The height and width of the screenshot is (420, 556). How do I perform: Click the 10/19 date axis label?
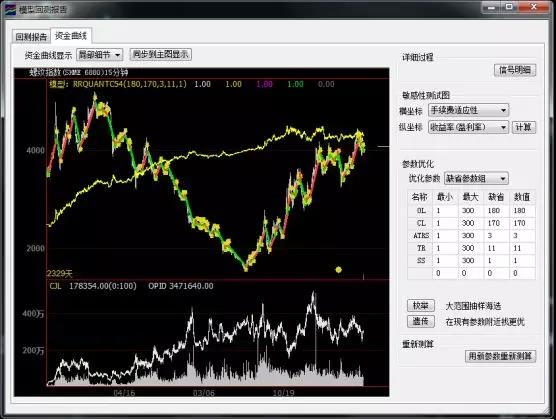point(283,393)
